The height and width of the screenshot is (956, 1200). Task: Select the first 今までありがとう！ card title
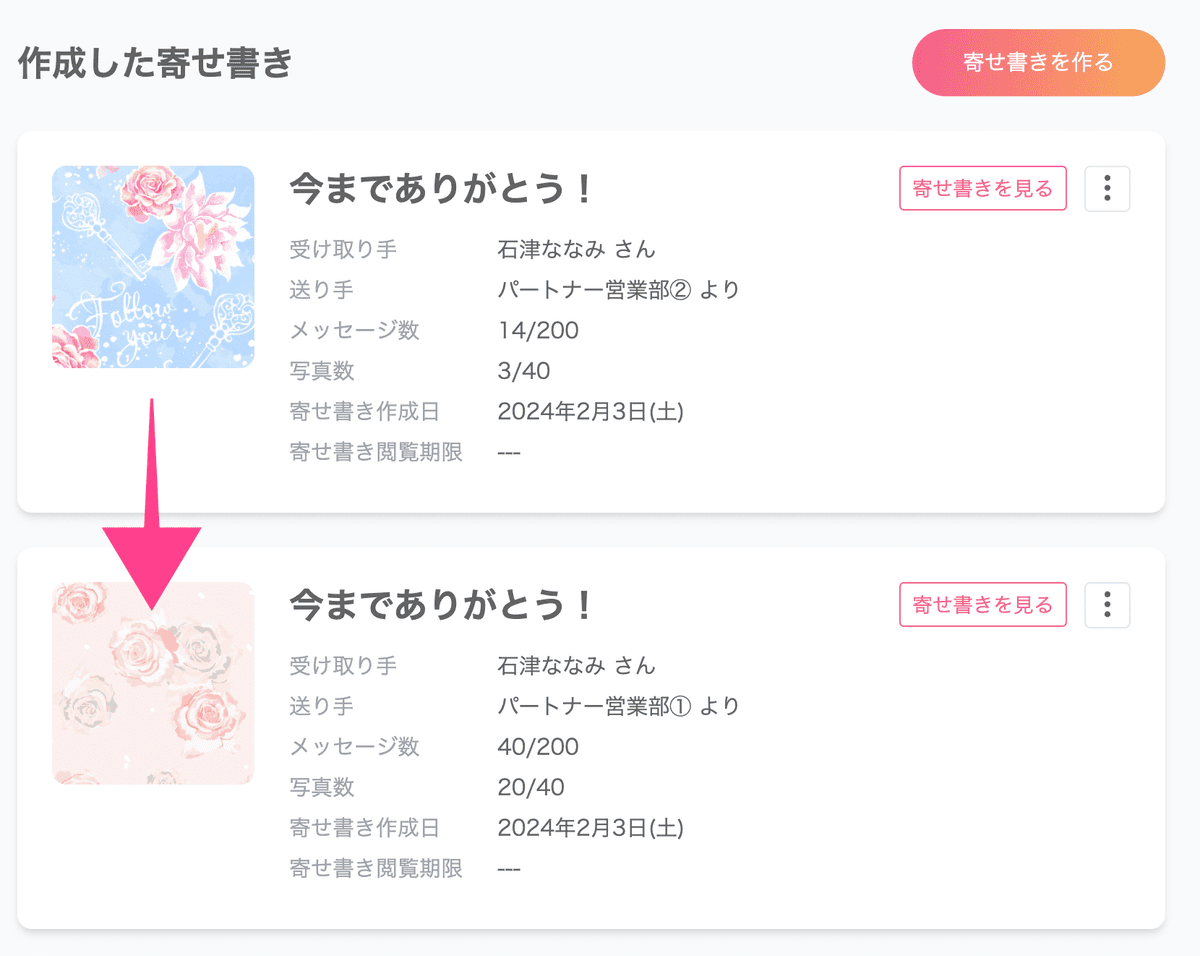click(x=441, y=188)
